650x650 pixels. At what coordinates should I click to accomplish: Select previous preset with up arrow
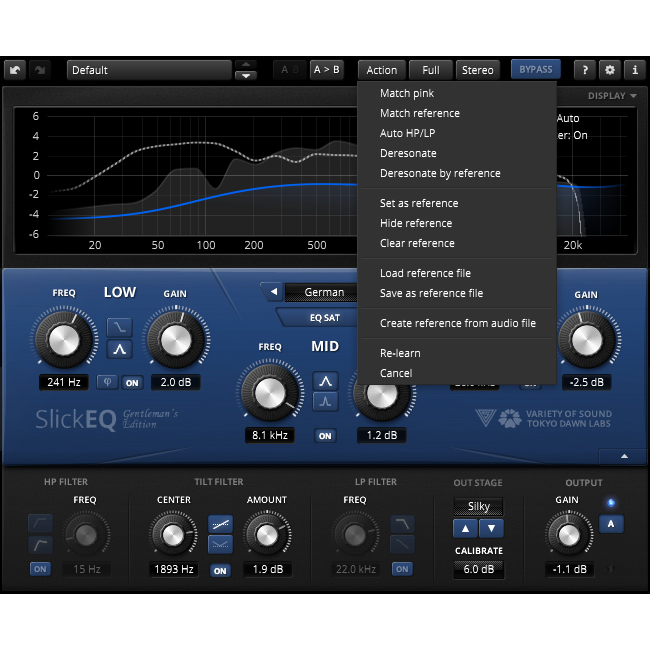coord(246,64)
